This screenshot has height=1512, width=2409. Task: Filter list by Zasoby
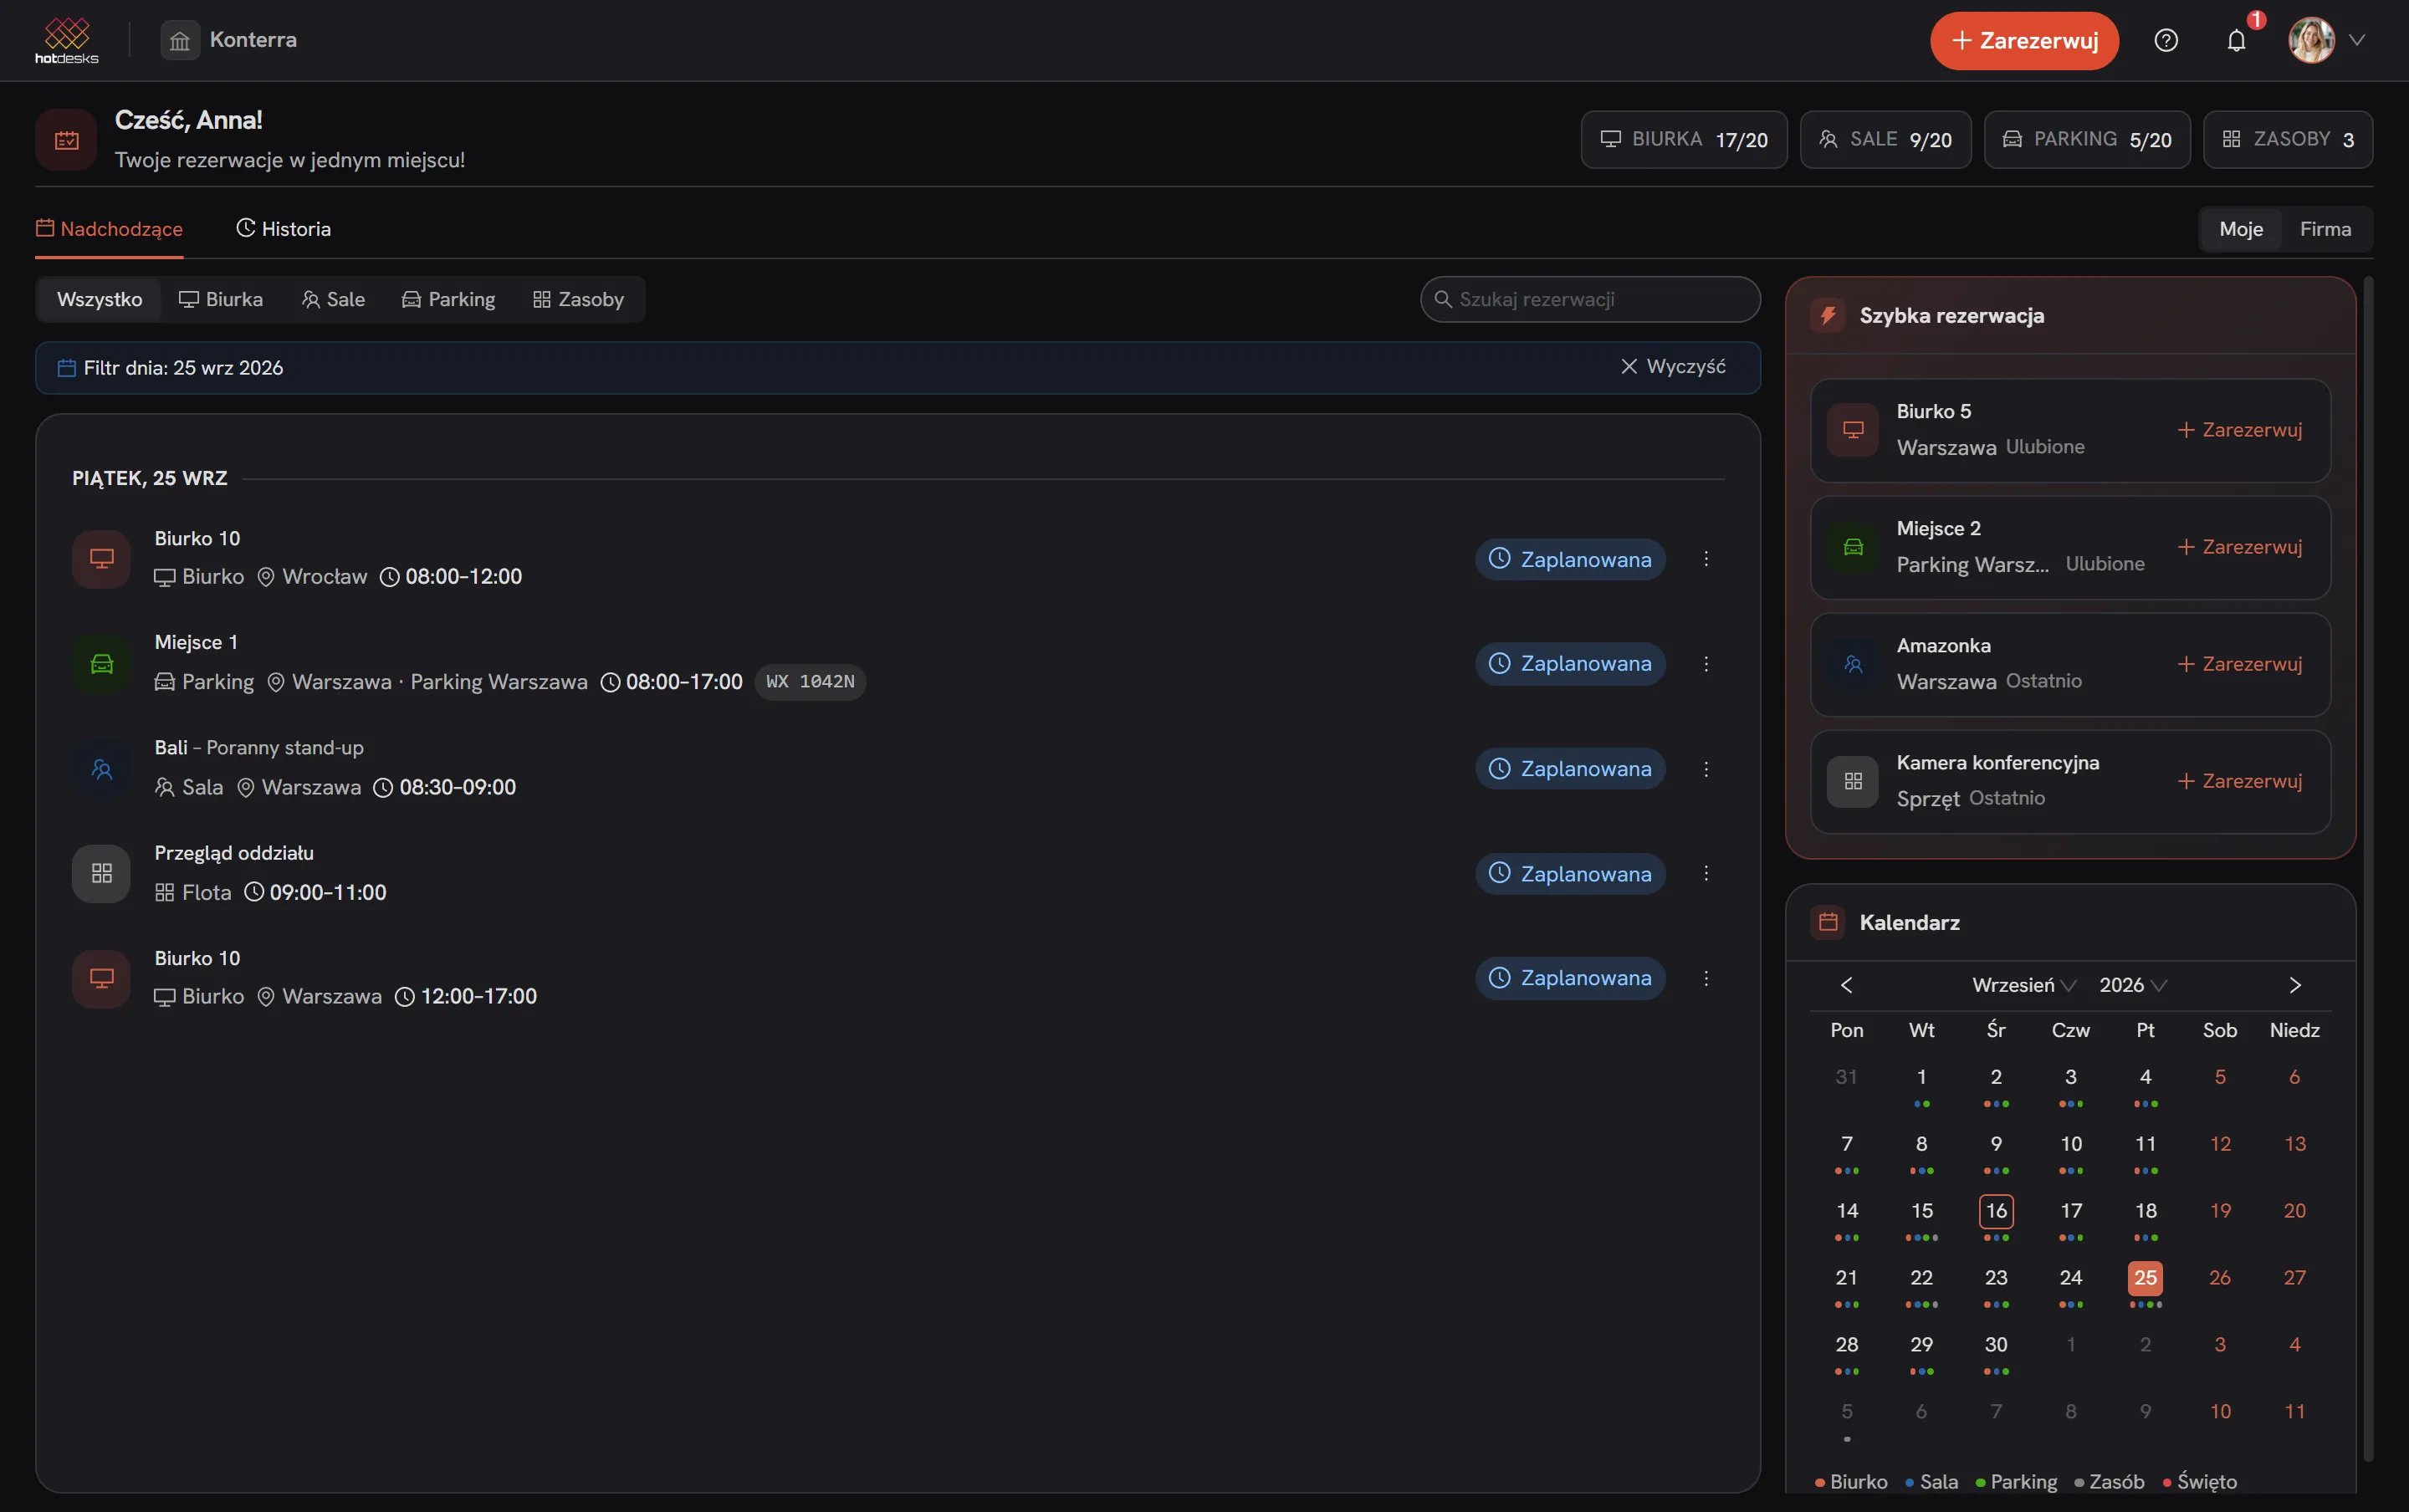point(578,299)
